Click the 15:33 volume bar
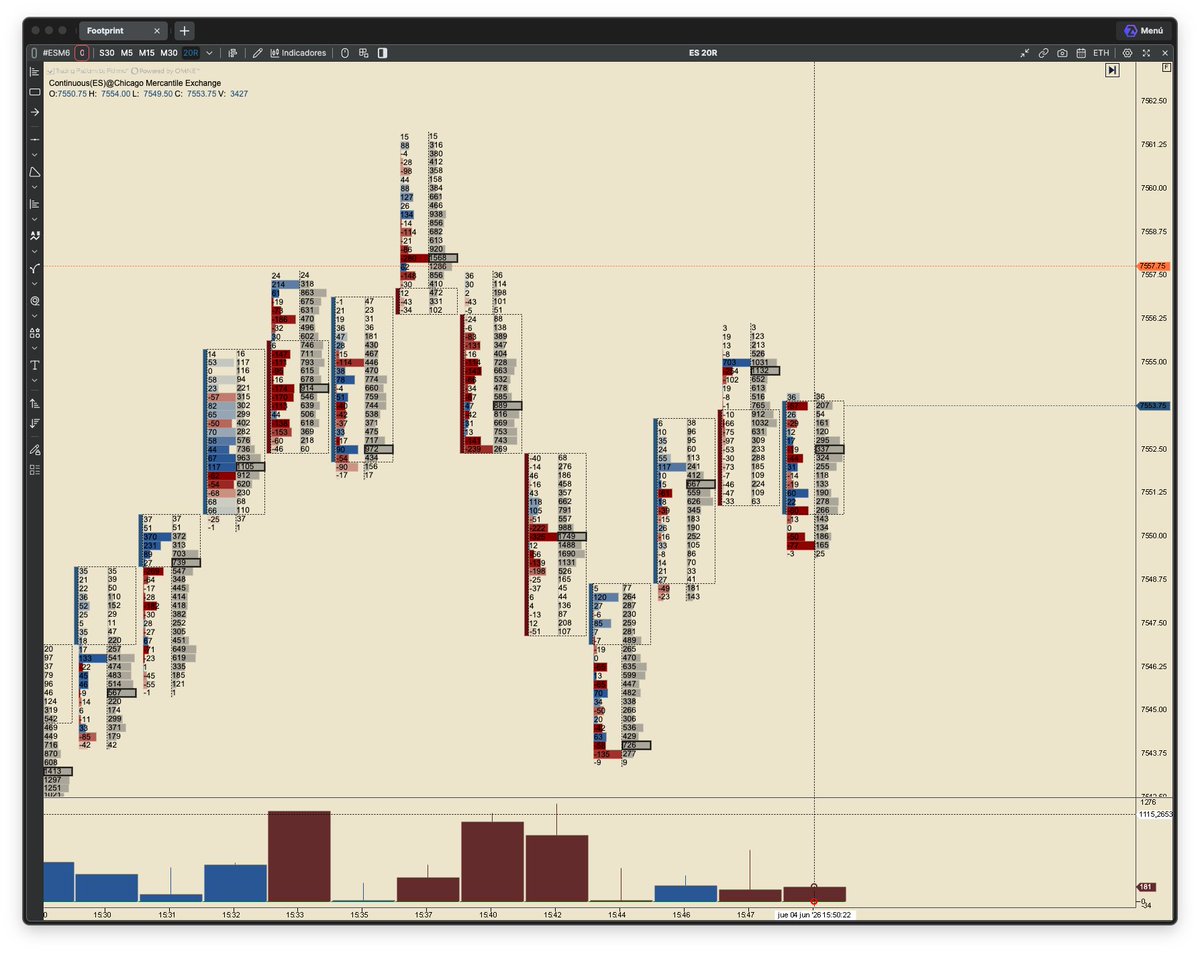The width and height of the screenshot is (1200, 953). pyautogui.click(x=299, y=857)
